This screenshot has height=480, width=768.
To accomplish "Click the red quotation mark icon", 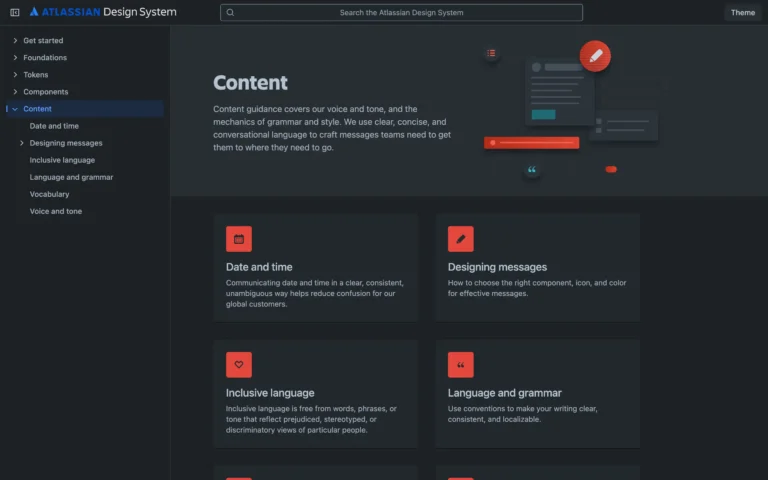I will (461, 365).
